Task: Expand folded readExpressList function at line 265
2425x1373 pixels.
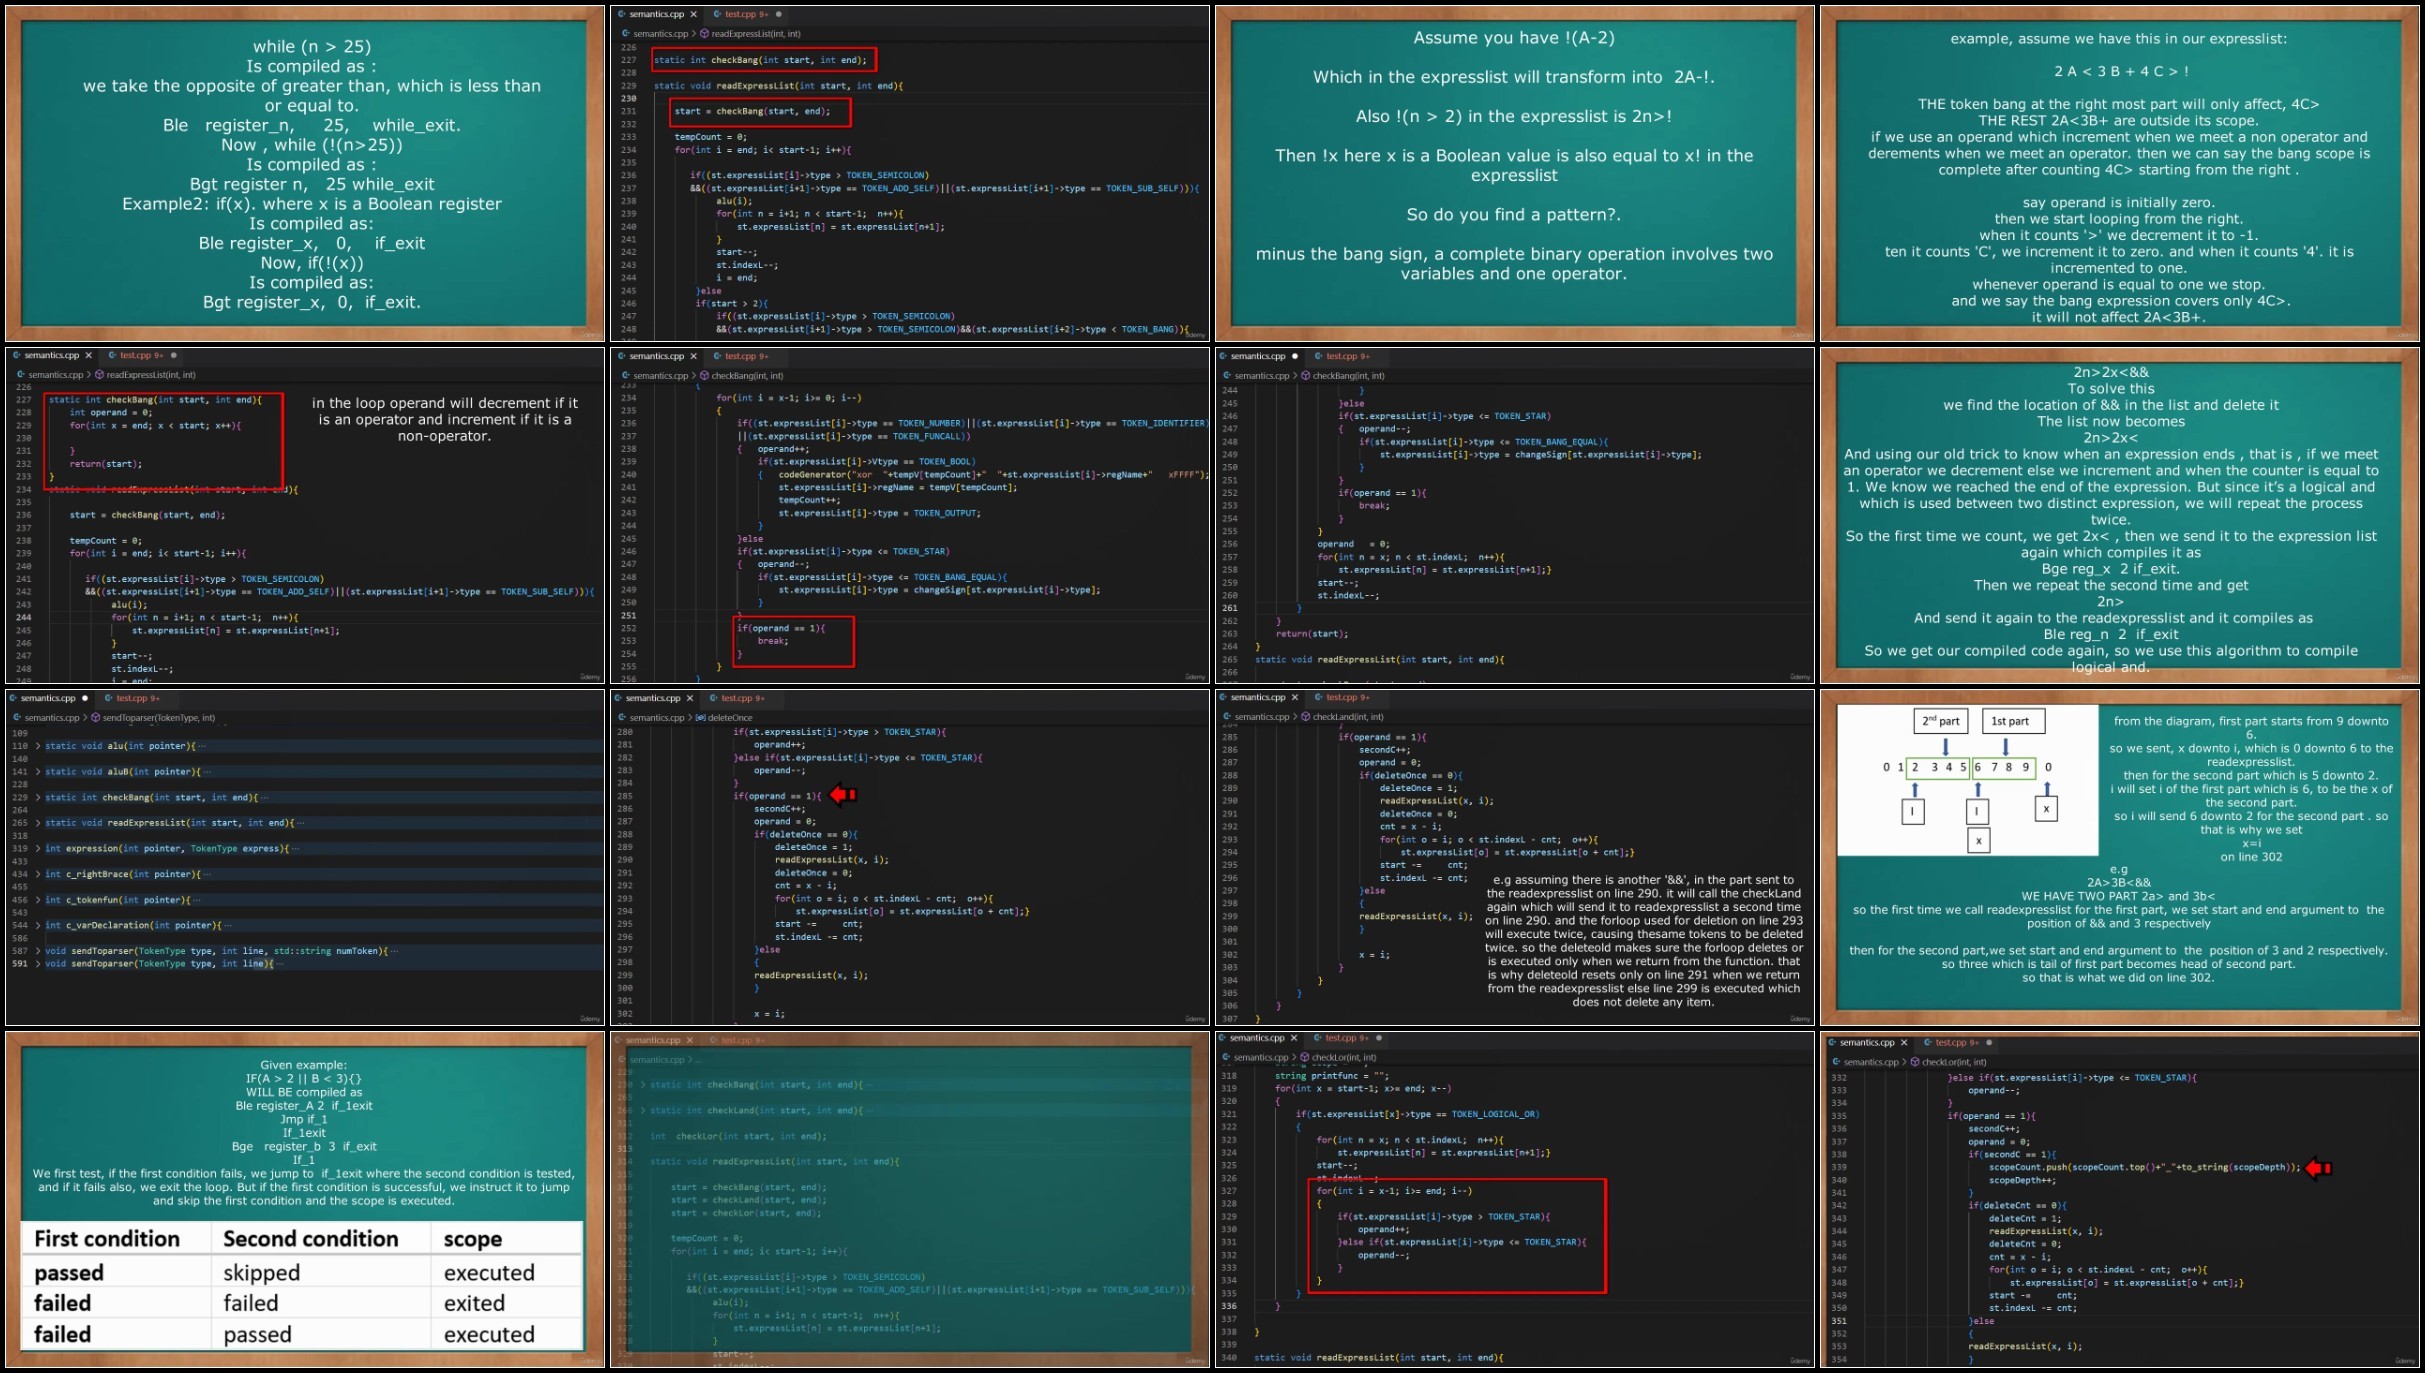Action: 39,823
